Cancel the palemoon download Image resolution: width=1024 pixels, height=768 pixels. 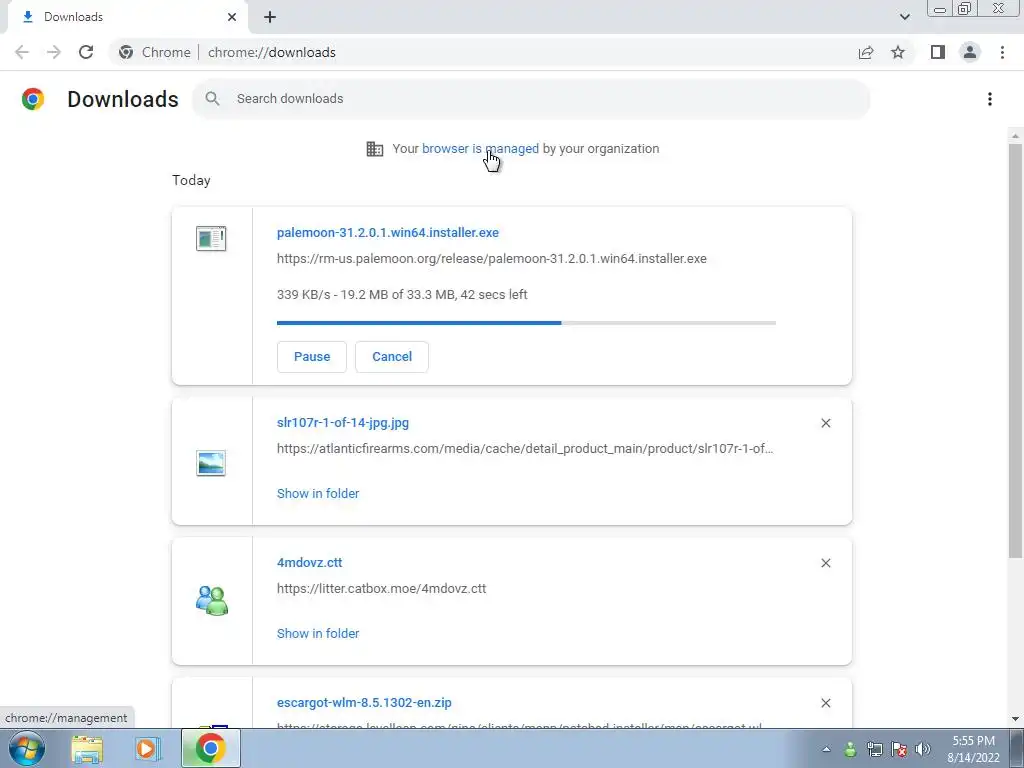[392, 357]
